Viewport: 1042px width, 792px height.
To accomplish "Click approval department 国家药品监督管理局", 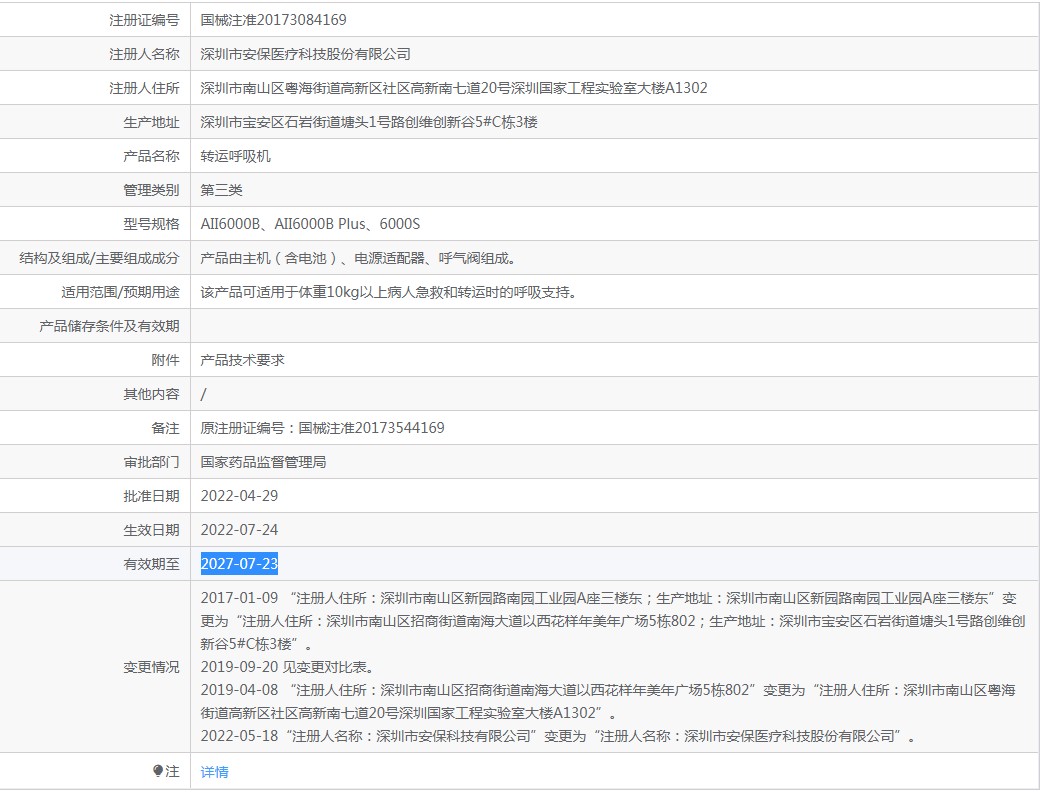I will click(263, 462).
